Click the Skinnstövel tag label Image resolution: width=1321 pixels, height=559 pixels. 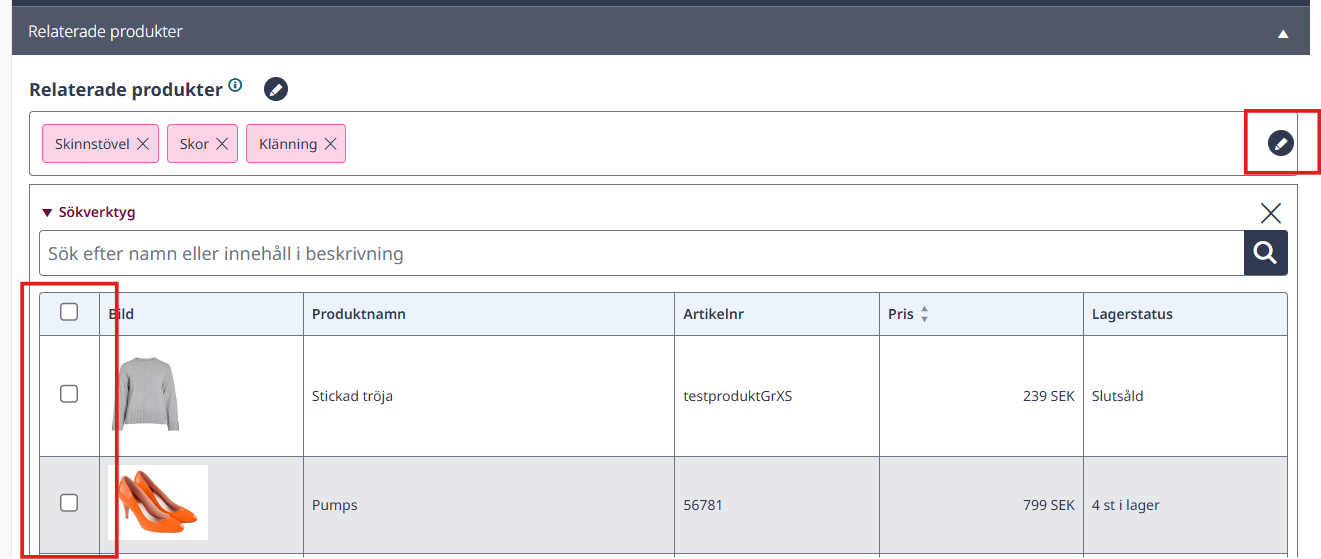point(93,144)
